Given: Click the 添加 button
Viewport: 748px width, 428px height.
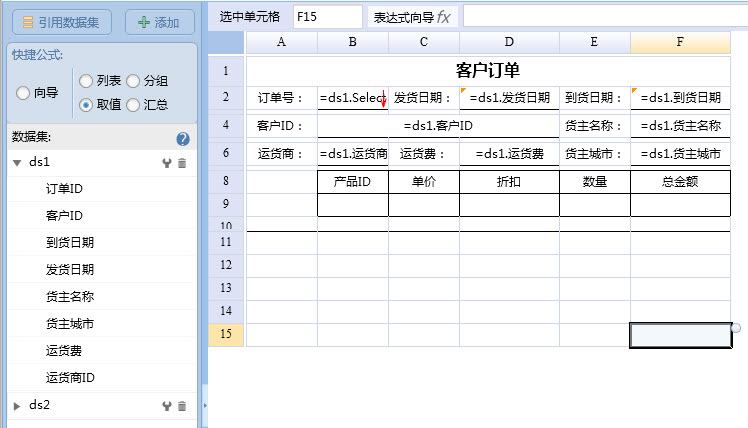Looking at the screenshot, I should tap(159, 22).
